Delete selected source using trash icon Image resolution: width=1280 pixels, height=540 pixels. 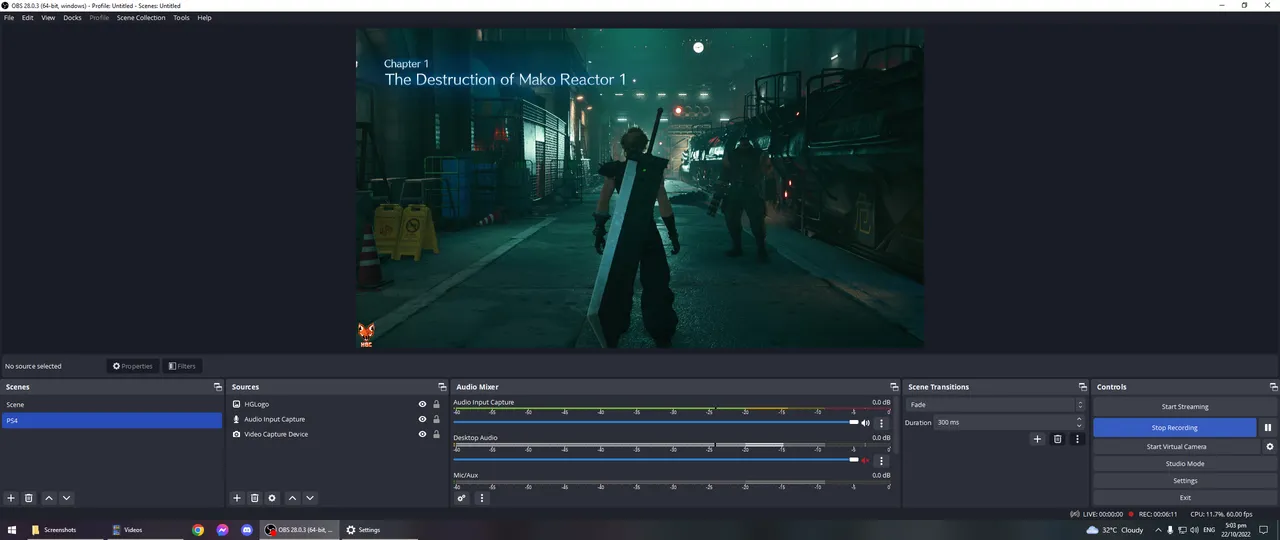(x=254, y=498)
